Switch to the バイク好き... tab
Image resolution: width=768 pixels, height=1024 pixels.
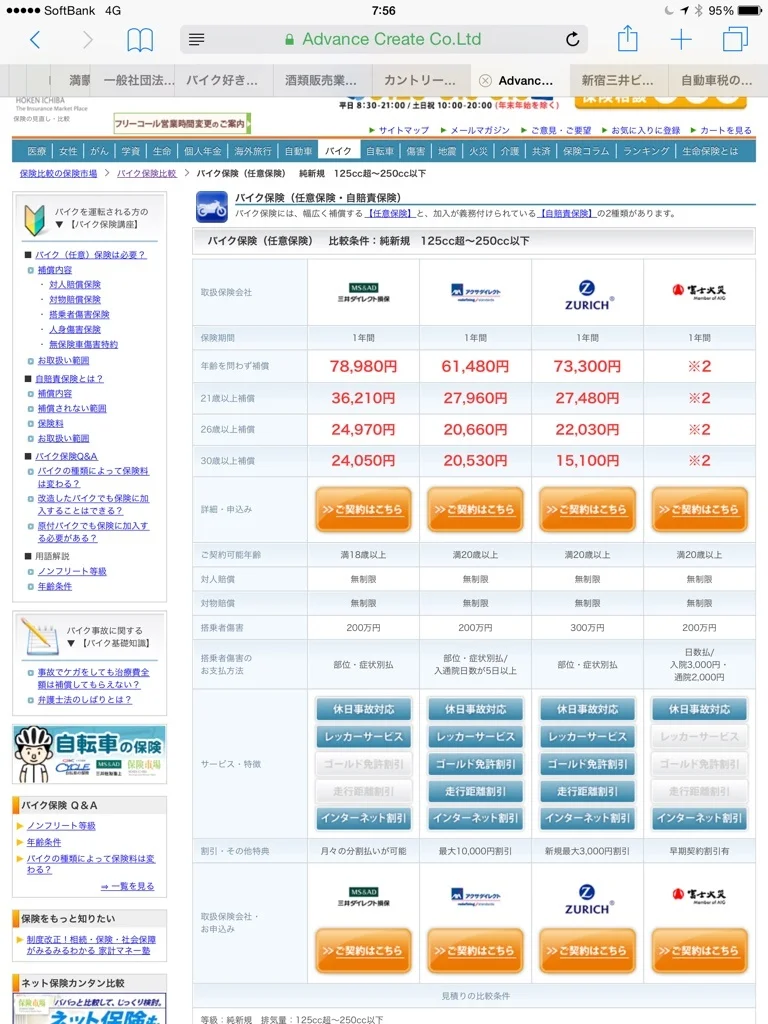(x=222, y=80)
